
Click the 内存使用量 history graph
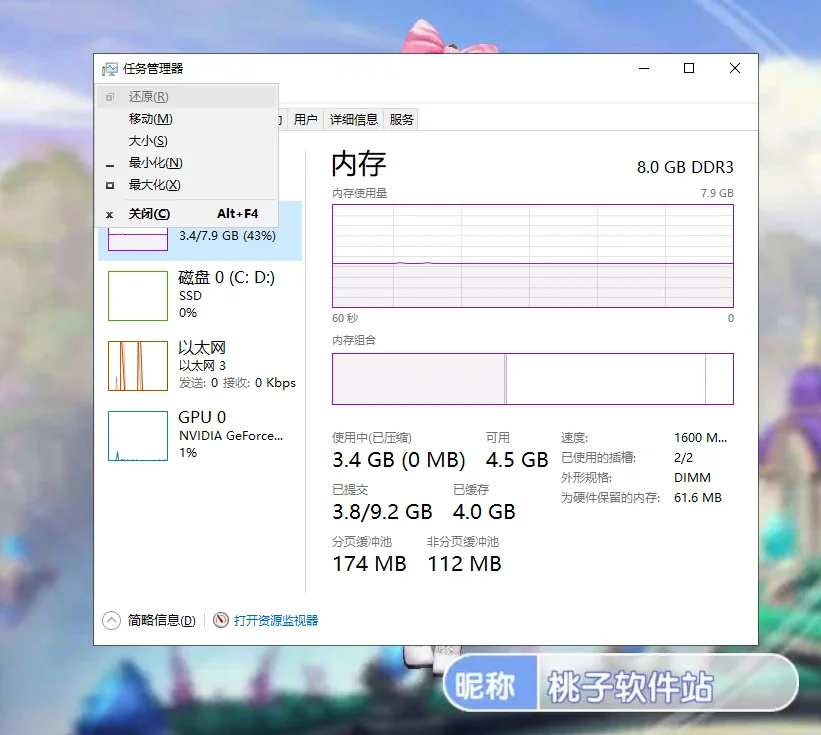pos(532,256)
